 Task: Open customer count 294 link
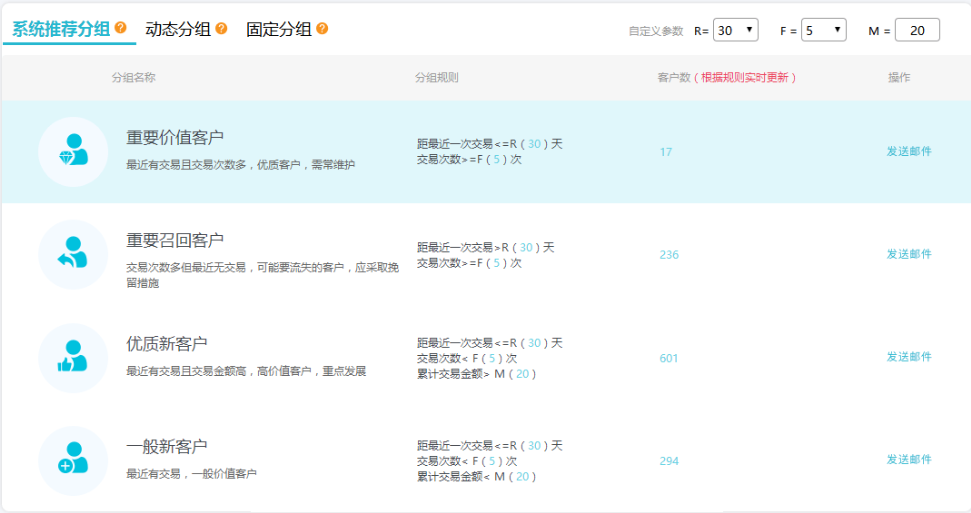pyautogui.click(x=669, y=461)
